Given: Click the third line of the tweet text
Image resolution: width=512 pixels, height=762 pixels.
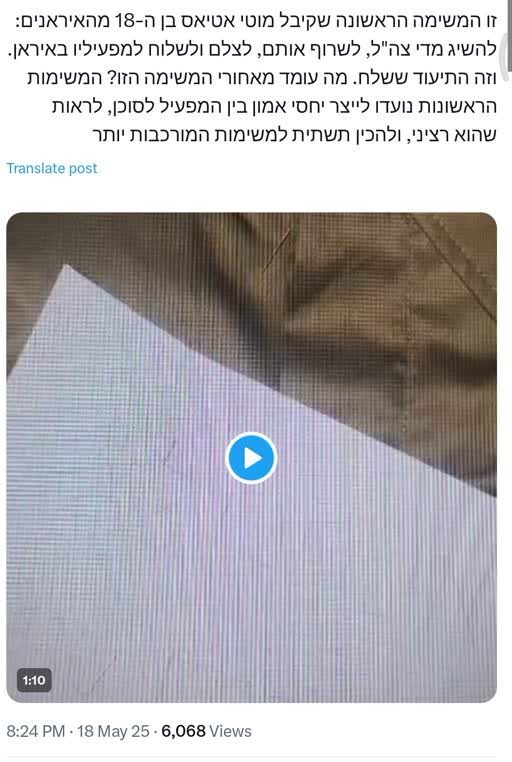Looking at the screenshot, I should pos(262,78).
